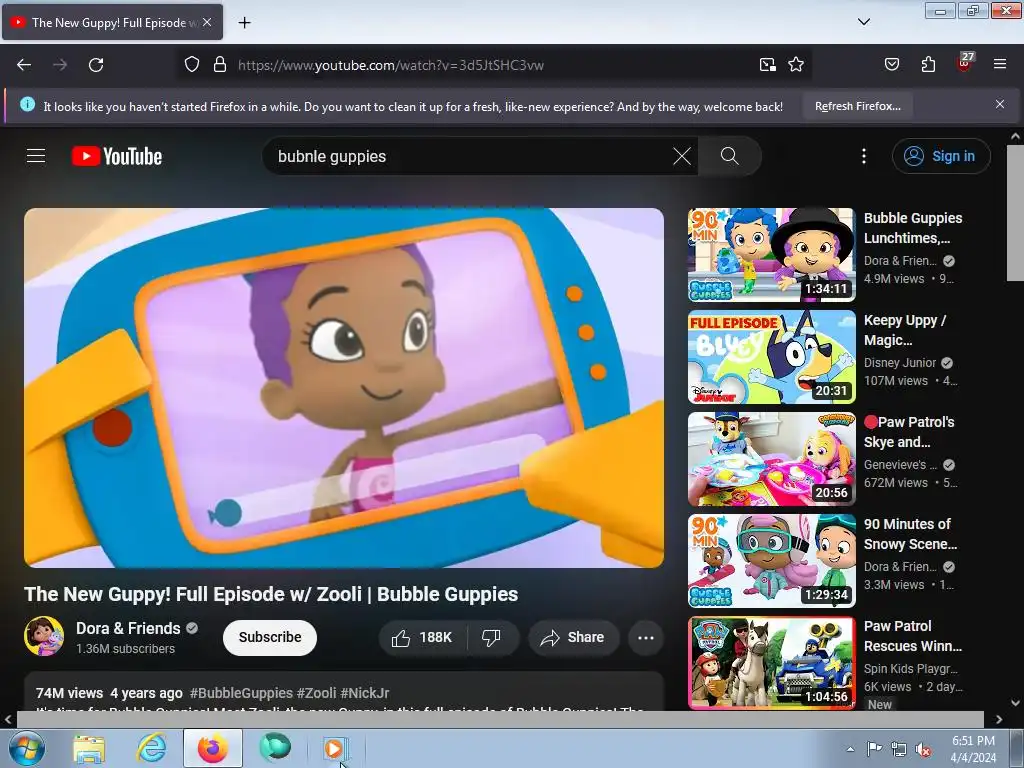Bookmark this page with the star icon
The height and width of the screenshot is (768, 1024).
coord(795,64)
